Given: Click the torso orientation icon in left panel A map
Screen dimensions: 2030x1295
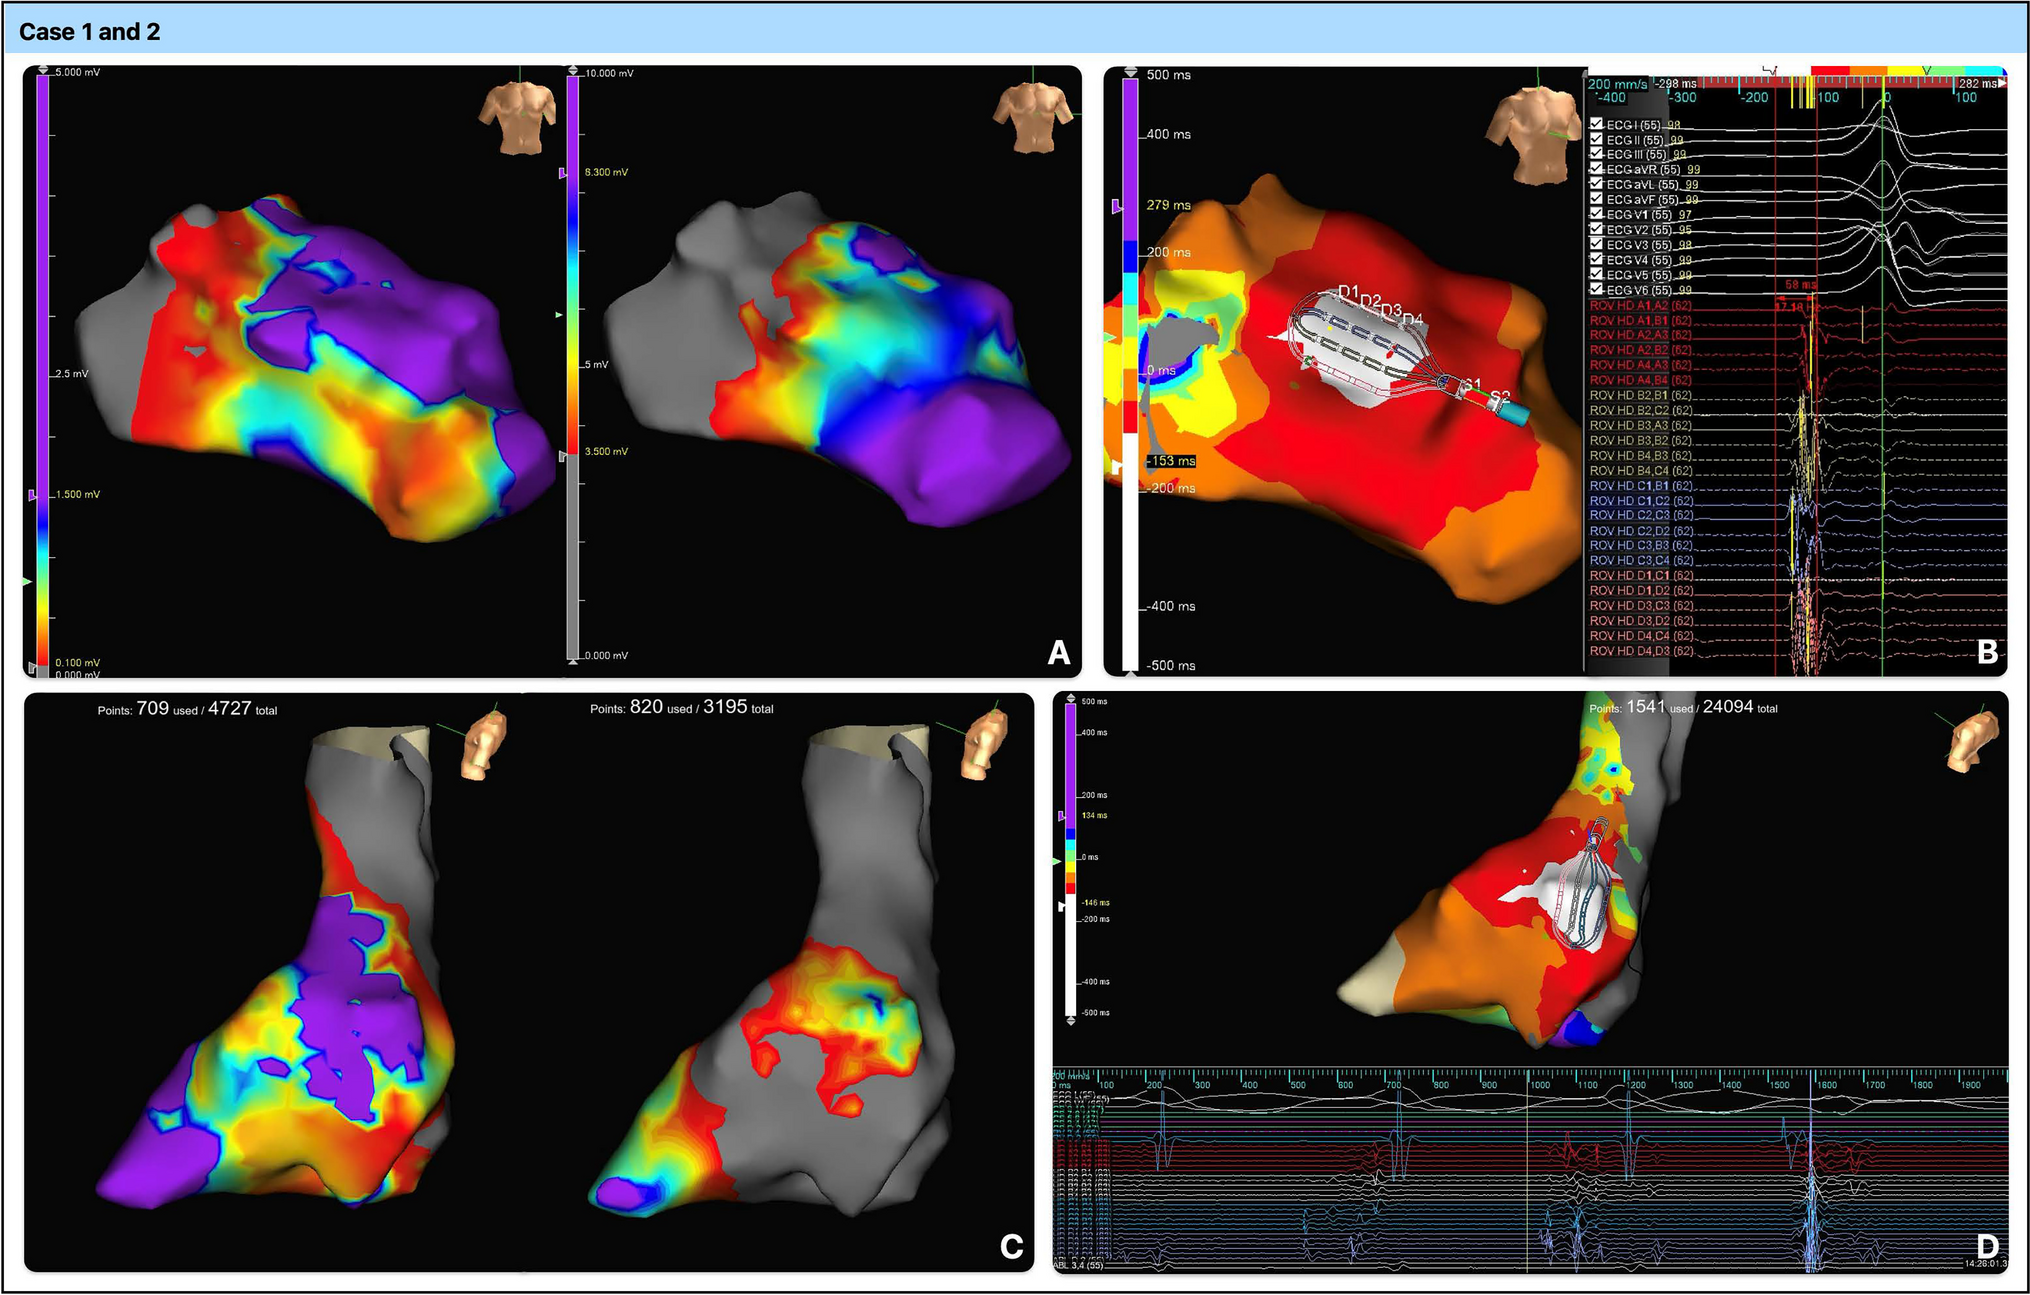Looking at the screenshot, I should click(x=517, y=116).
